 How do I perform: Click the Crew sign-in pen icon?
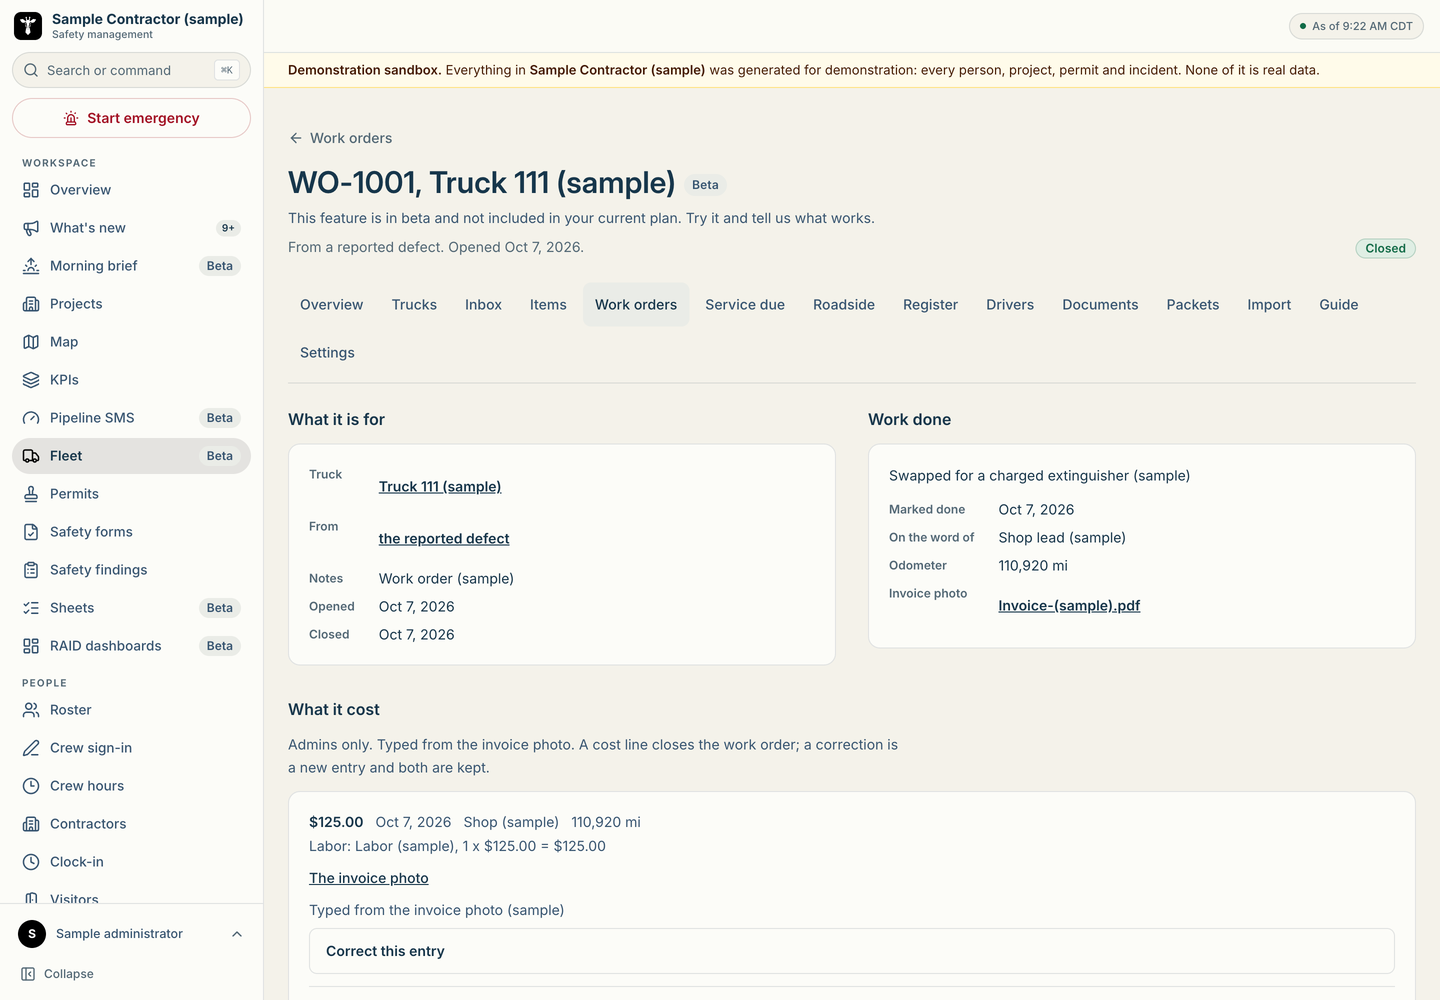click(x=31, y=748)
